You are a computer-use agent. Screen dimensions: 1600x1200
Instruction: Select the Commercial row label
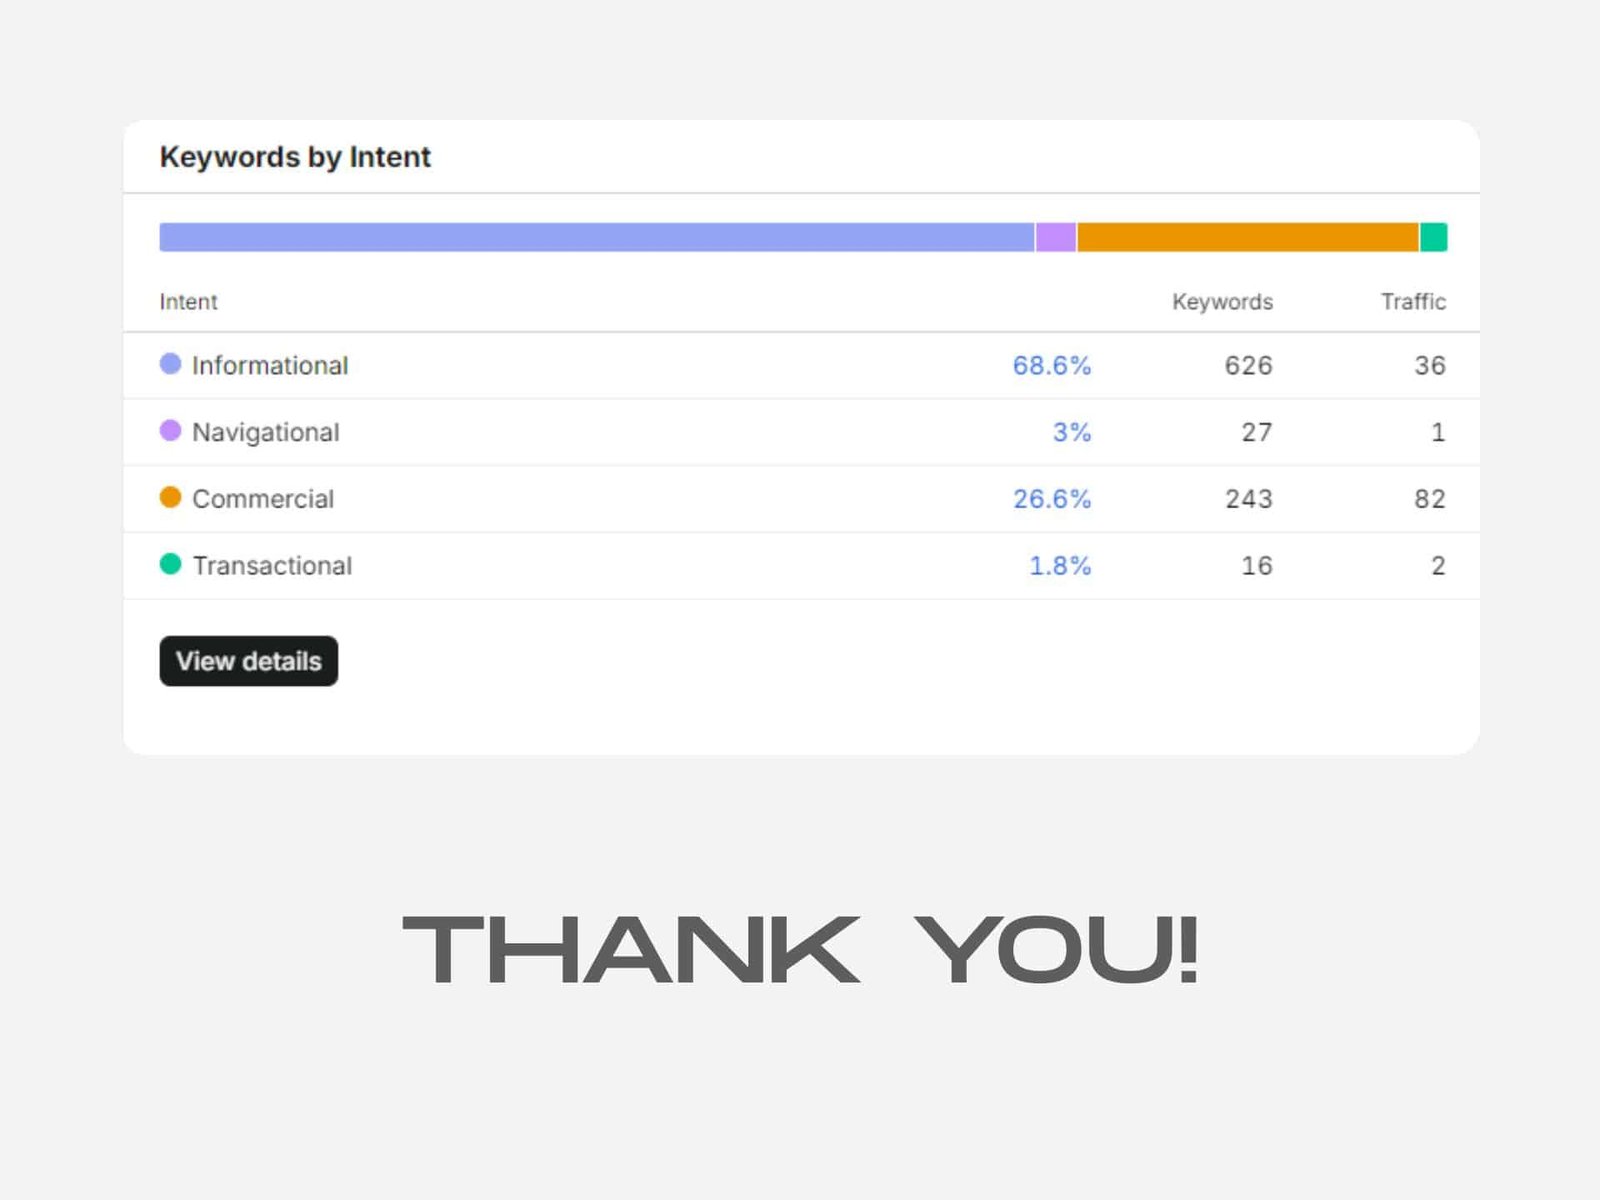coord(263,499)
